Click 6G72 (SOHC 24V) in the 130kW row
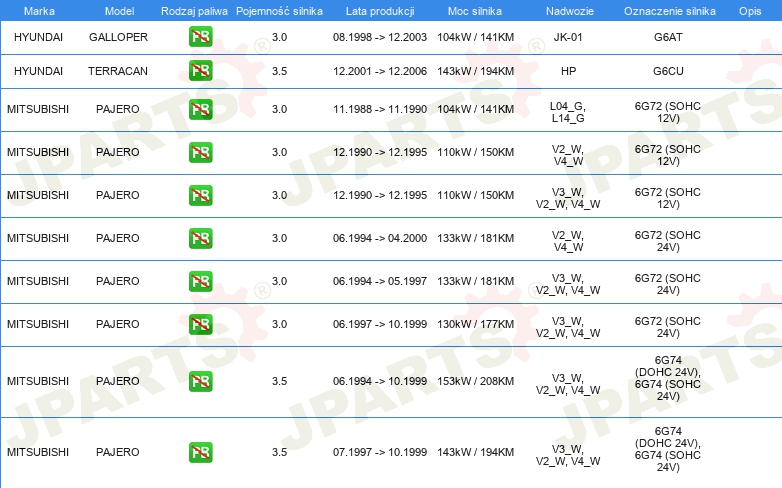Screen dimensions: 782x488 [668, 327]
